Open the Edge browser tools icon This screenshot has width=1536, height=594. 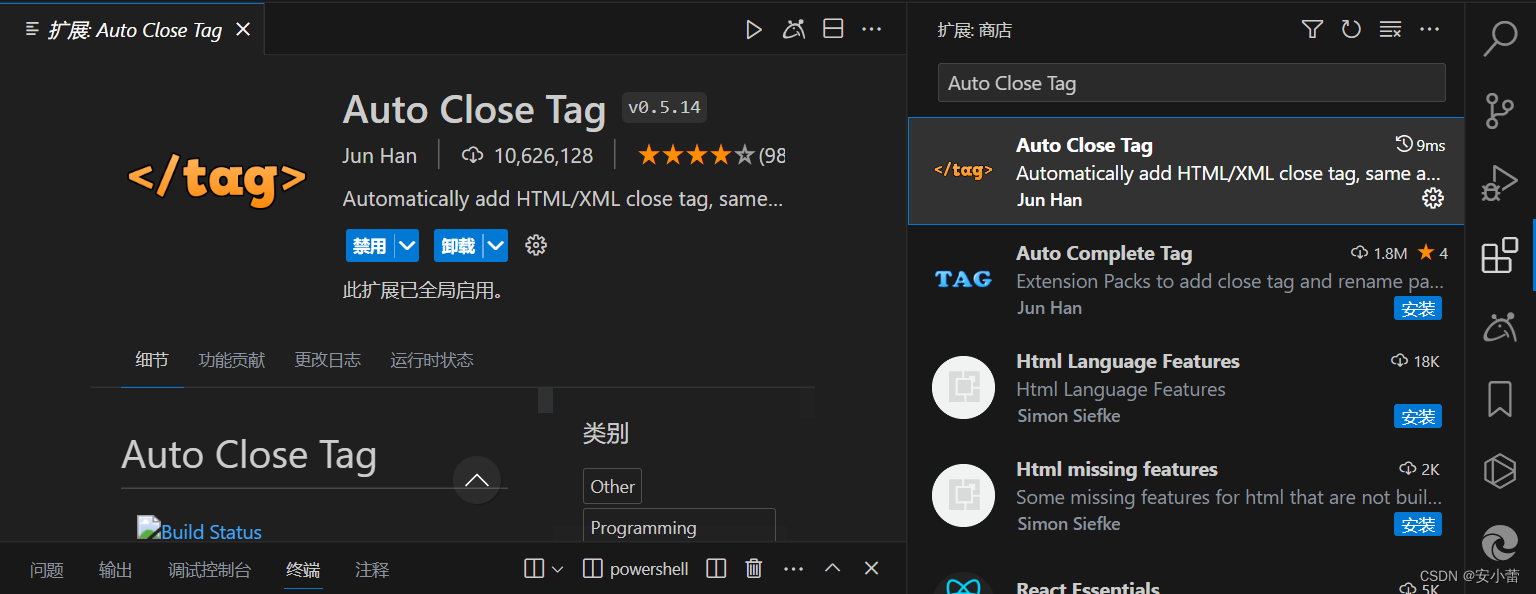(1500, 544)
